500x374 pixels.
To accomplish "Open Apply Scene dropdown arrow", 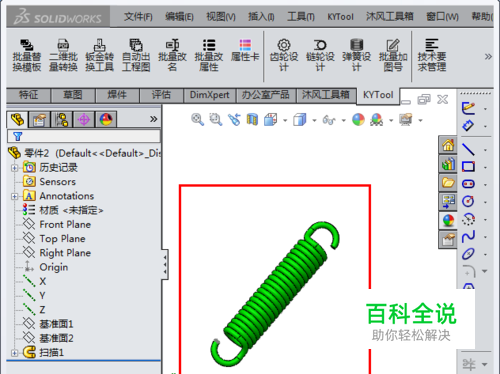I will click(391, 121).
